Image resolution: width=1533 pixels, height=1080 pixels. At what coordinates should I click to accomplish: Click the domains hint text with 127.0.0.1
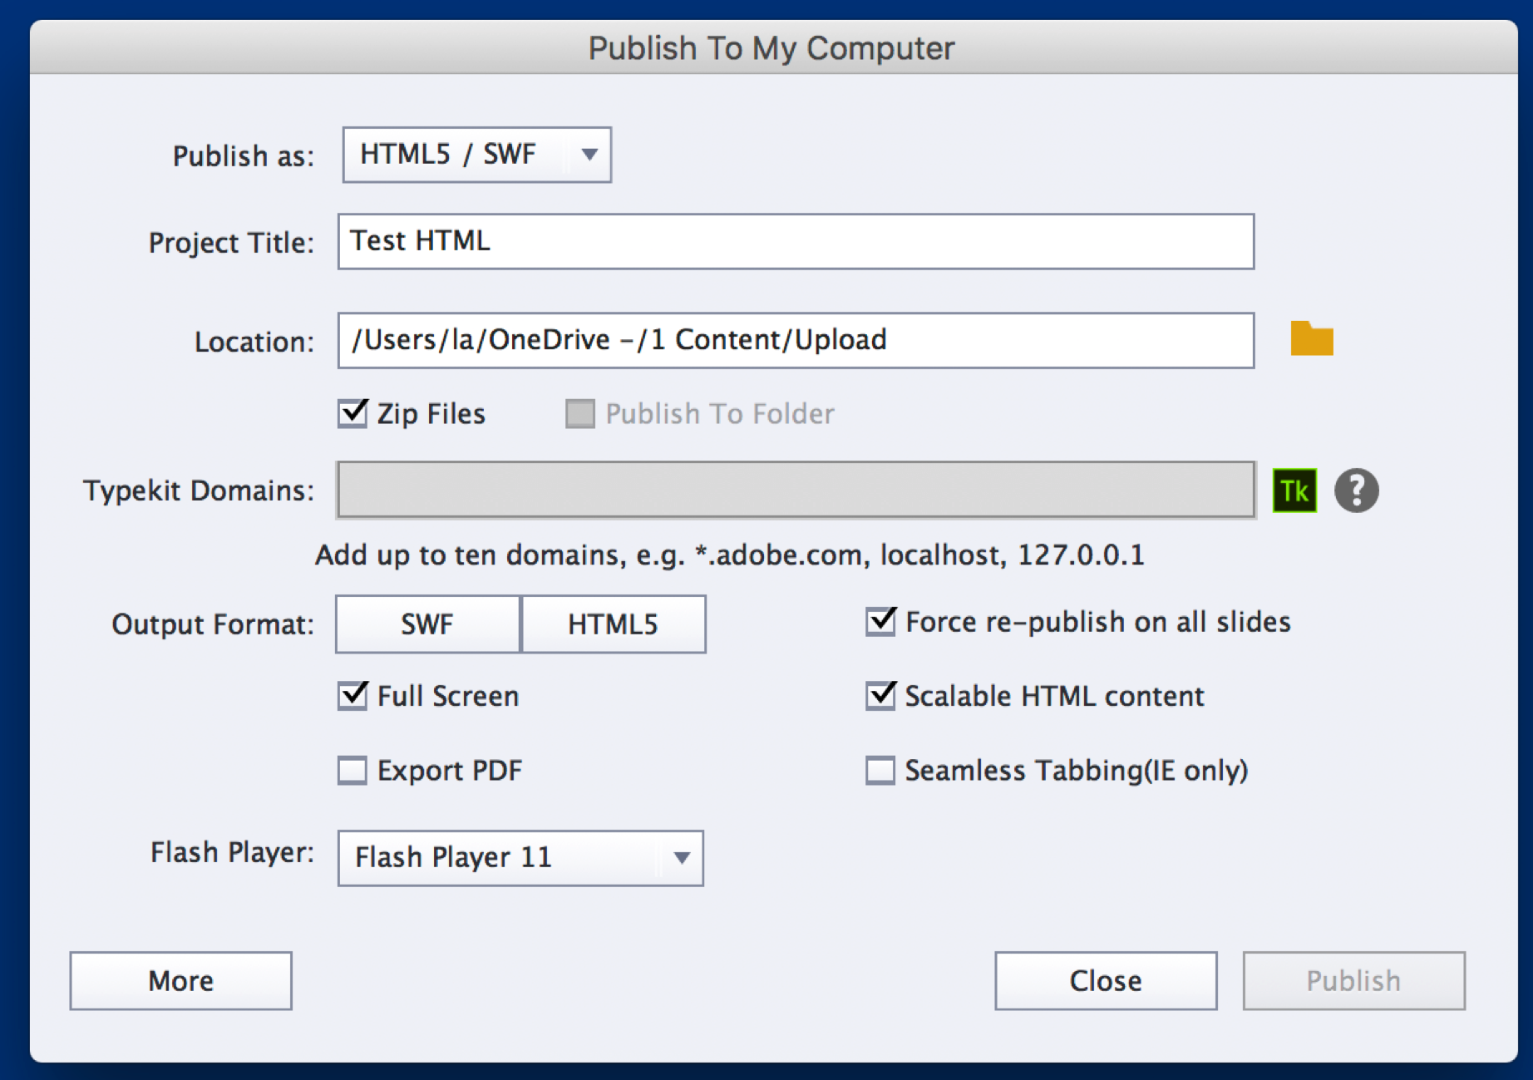coord(730,555)
